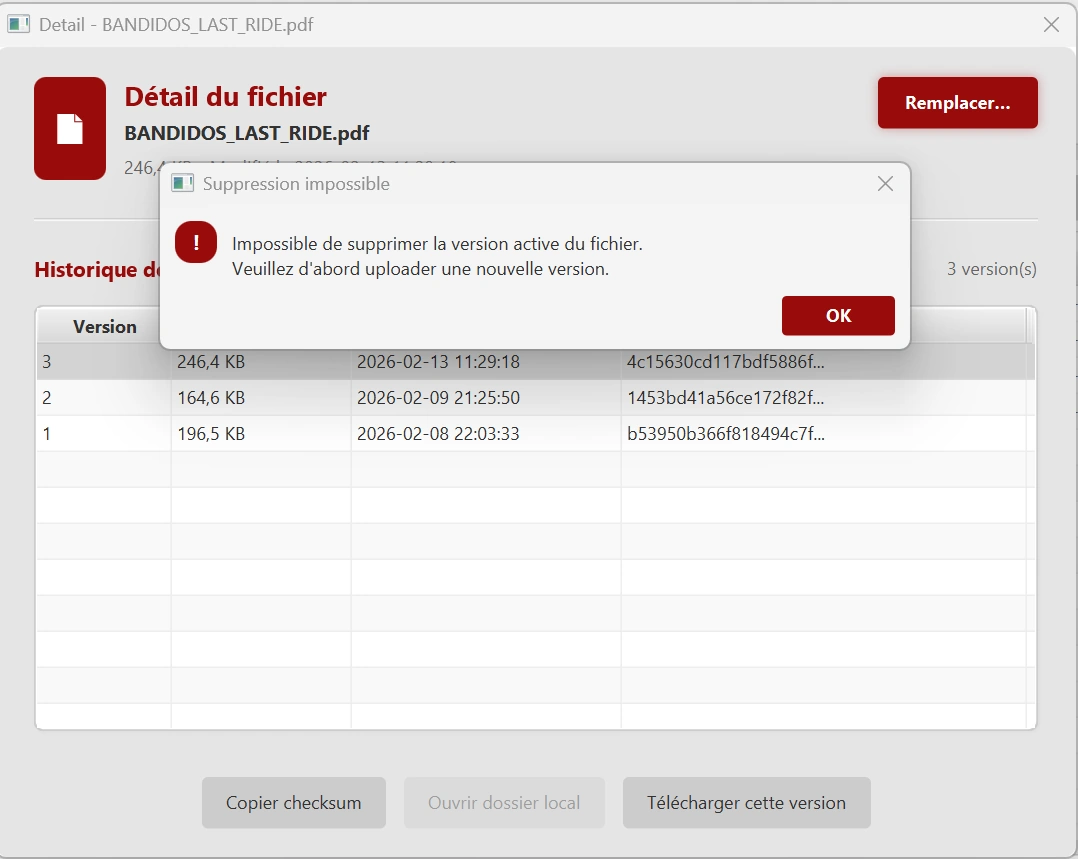
Task: Click checksum starting with b53950b366f8
Action: [x=725, y=434]
